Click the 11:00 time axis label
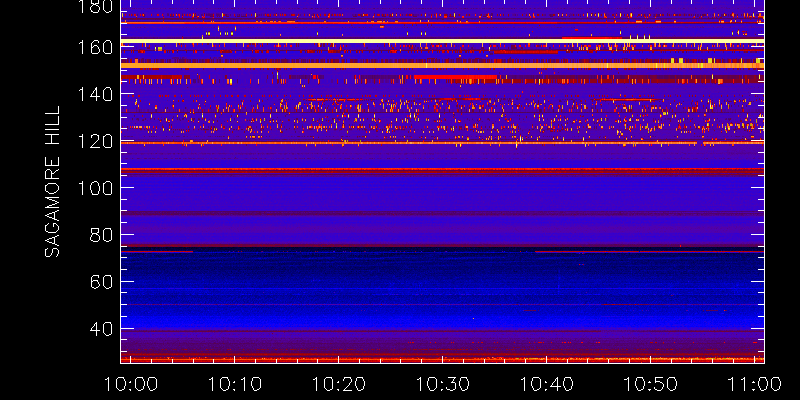 [755, 384]
